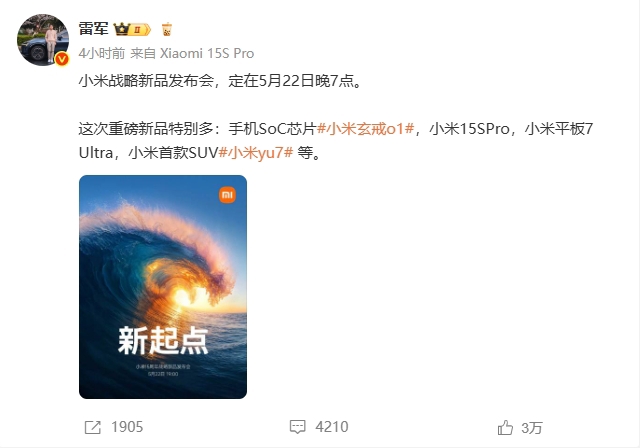Click the 新起点 headline text on poster
Image resolution: width=640 pixels, height=448 pixels.
pos(163,340)
